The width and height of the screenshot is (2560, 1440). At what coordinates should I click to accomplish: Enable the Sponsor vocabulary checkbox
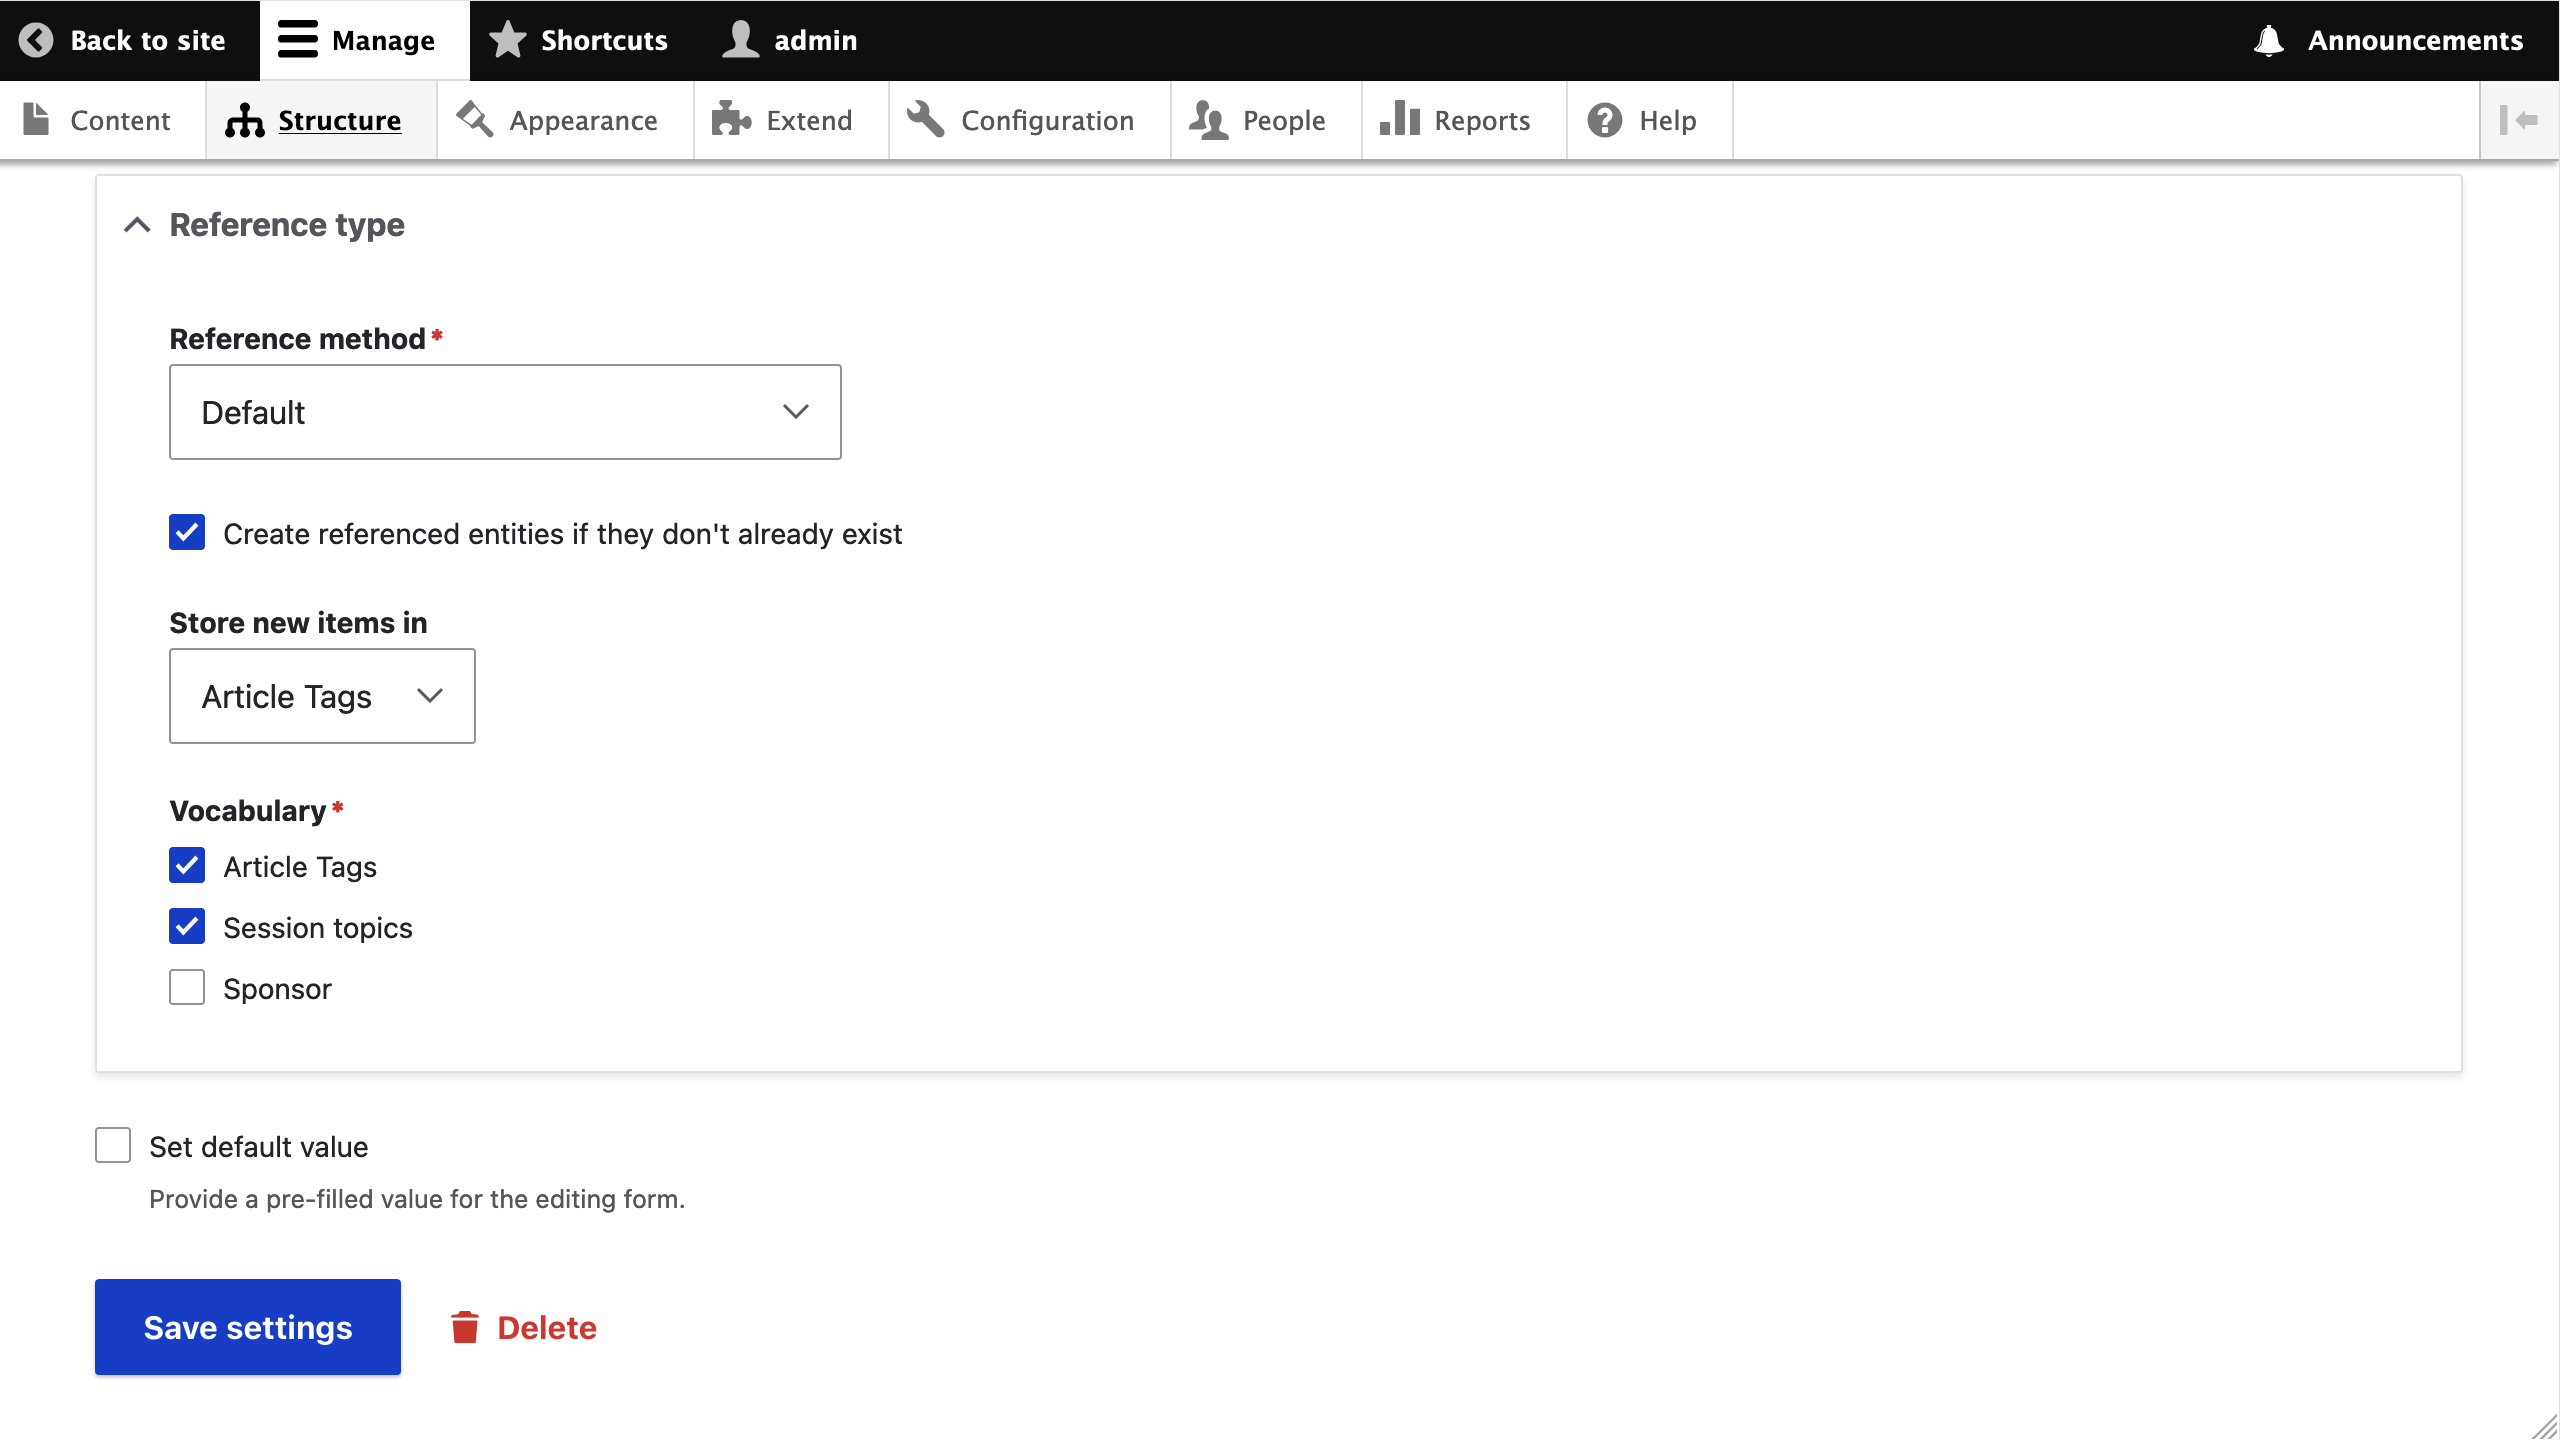coord(187,988)
